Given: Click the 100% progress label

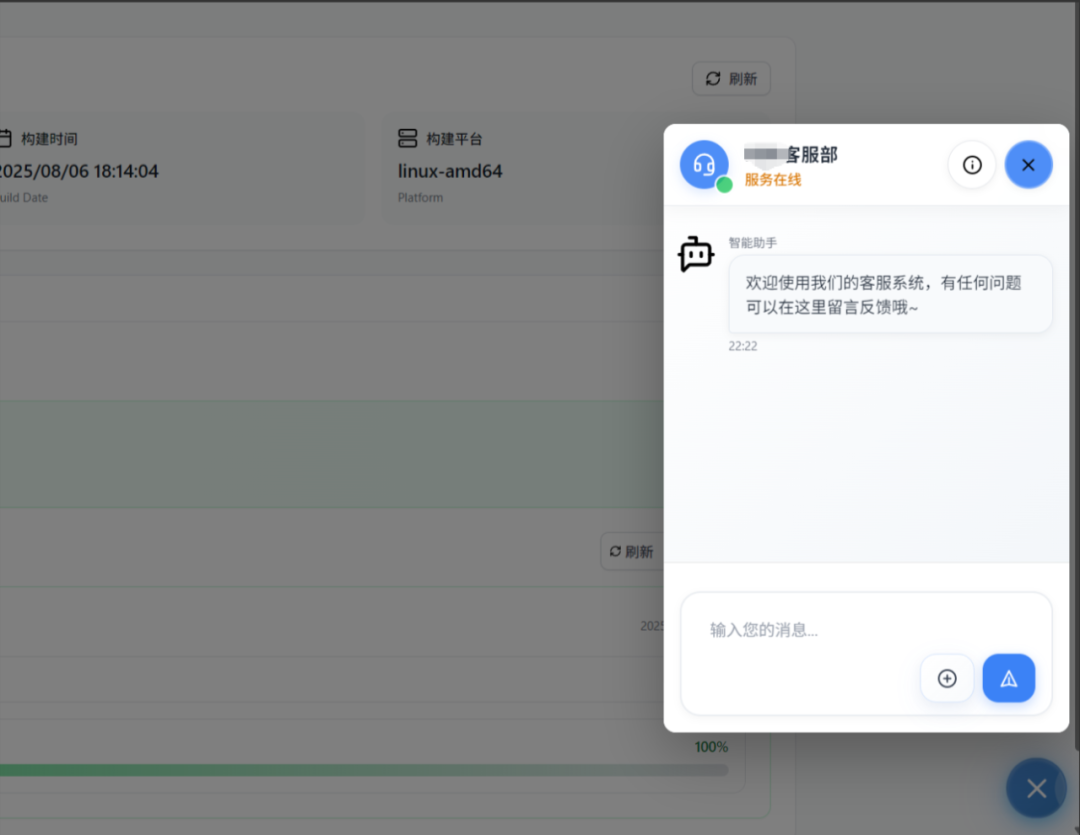Looking at the screenshot, I should point(711,747).
